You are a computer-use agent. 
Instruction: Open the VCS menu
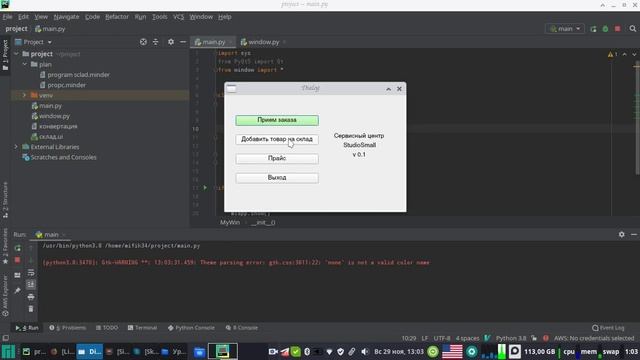pos(178,17)
